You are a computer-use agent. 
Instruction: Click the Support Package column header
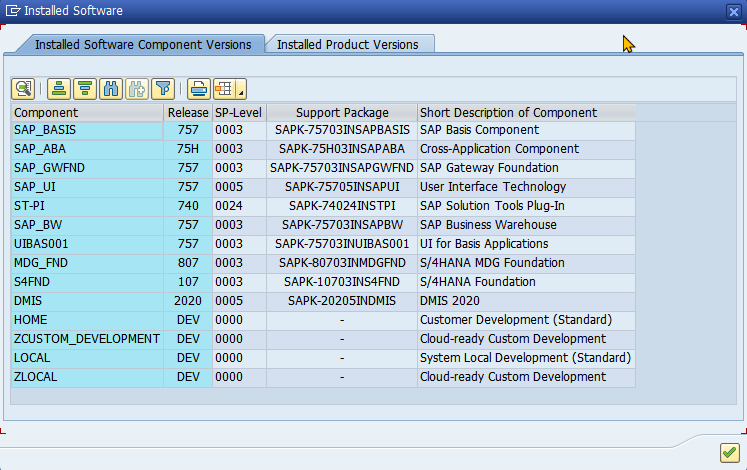(342, 113)
